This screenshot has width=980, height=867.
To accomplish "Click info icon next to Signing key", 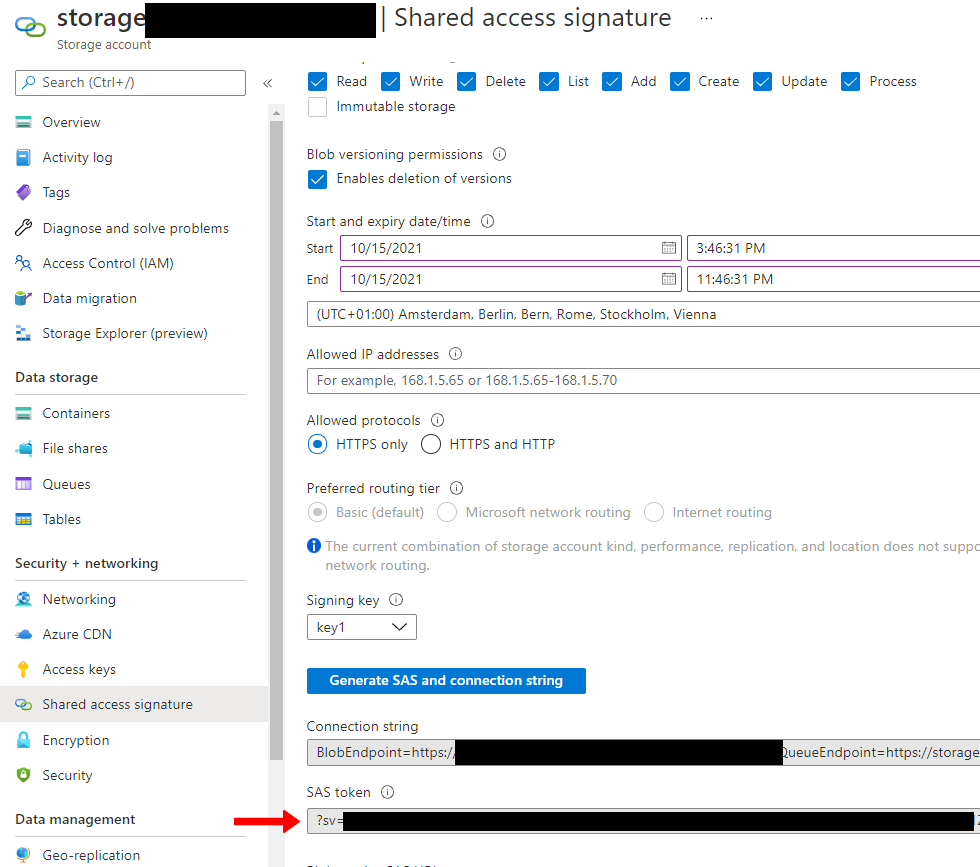I will (396, 599).
